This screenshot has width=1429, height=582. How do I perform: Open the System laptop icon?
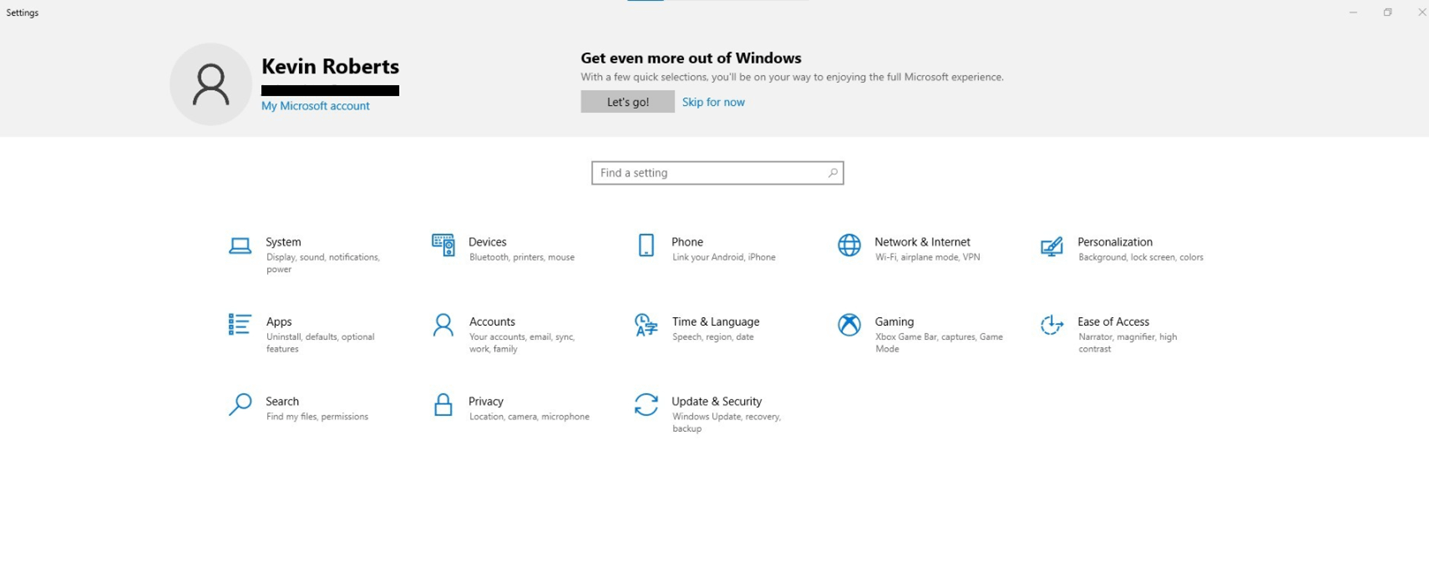click(240, 246)
